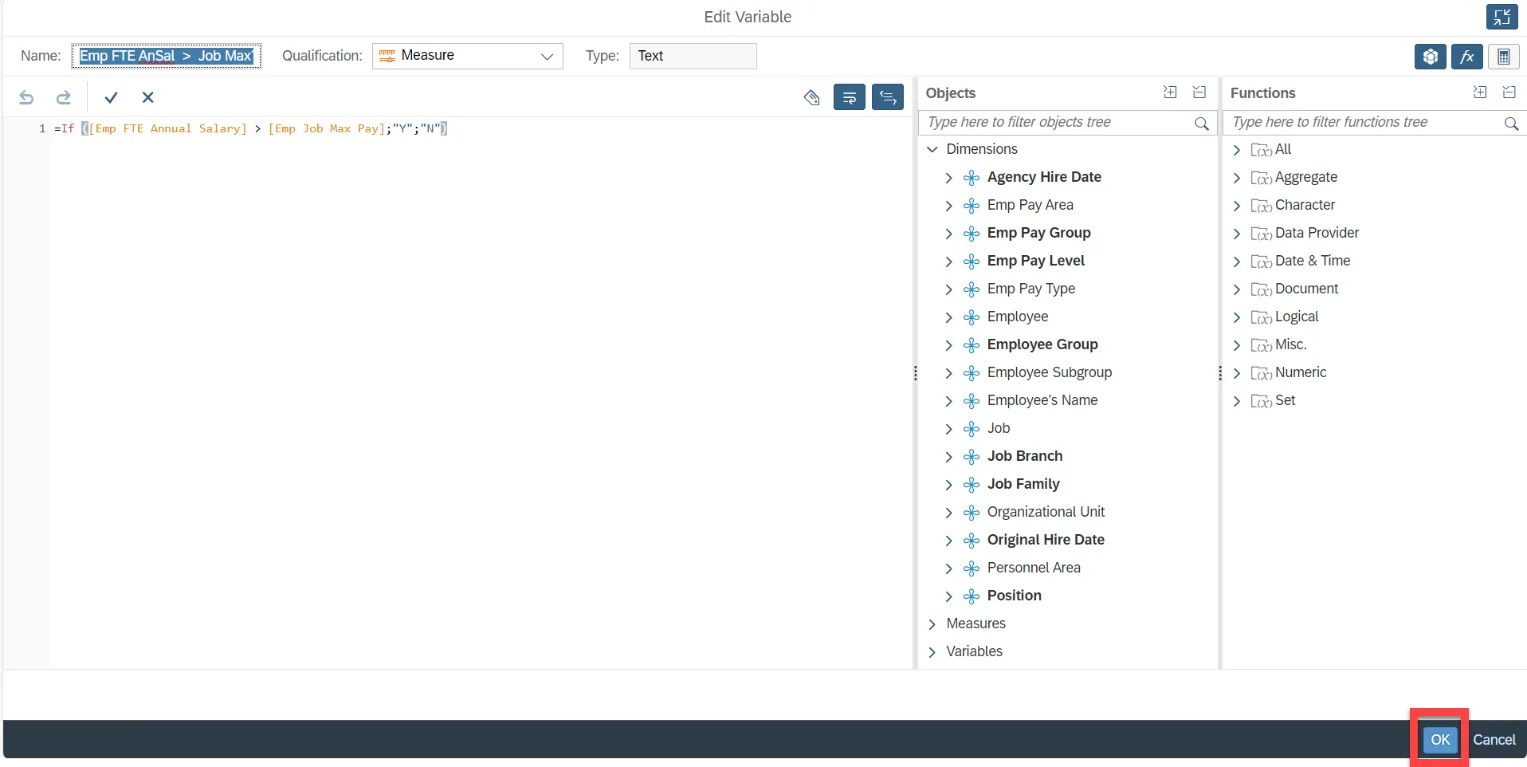1527x767 pixels.
Task: Click the Type field showing Text
Action: pyautogui.click(x=693, y=56)
